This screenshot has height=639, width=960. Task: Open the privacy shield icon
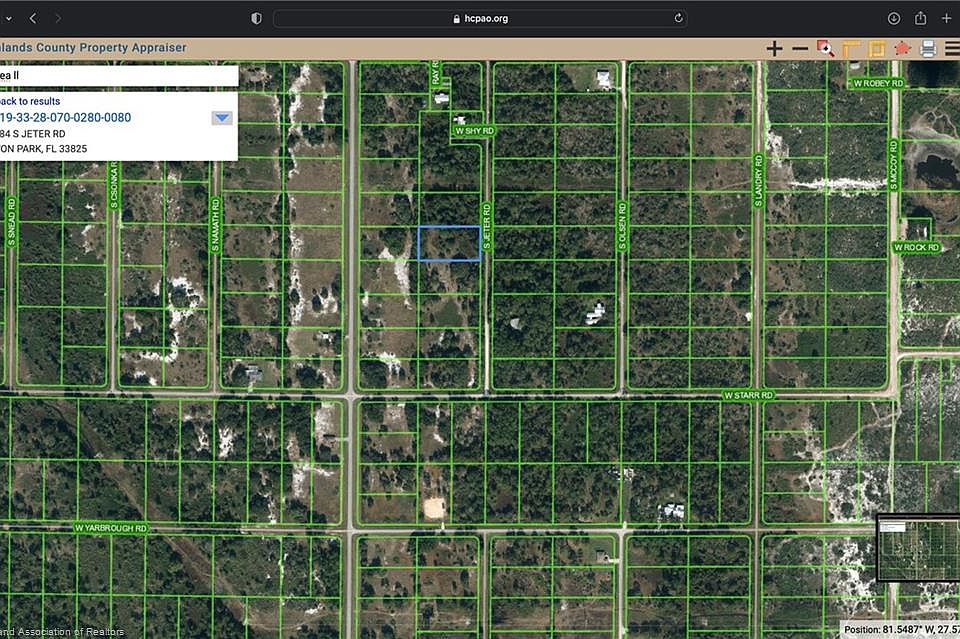(257, 18)
